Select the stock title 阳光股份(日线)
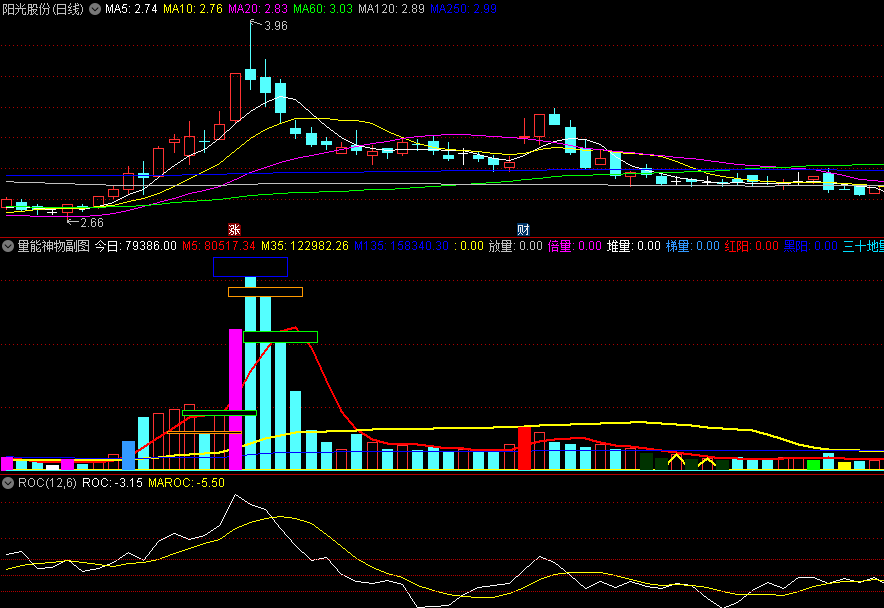884x608 pixels. tap(43, 9)
